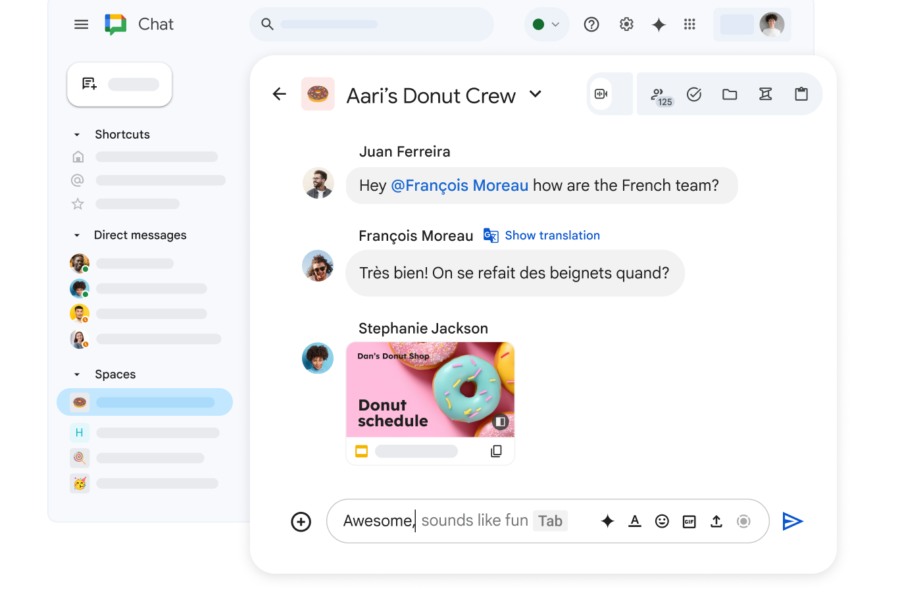The width and height of the screenshot is (900, 600).
Task: Click the record message circle icon
Action: (x=743, y=521)
